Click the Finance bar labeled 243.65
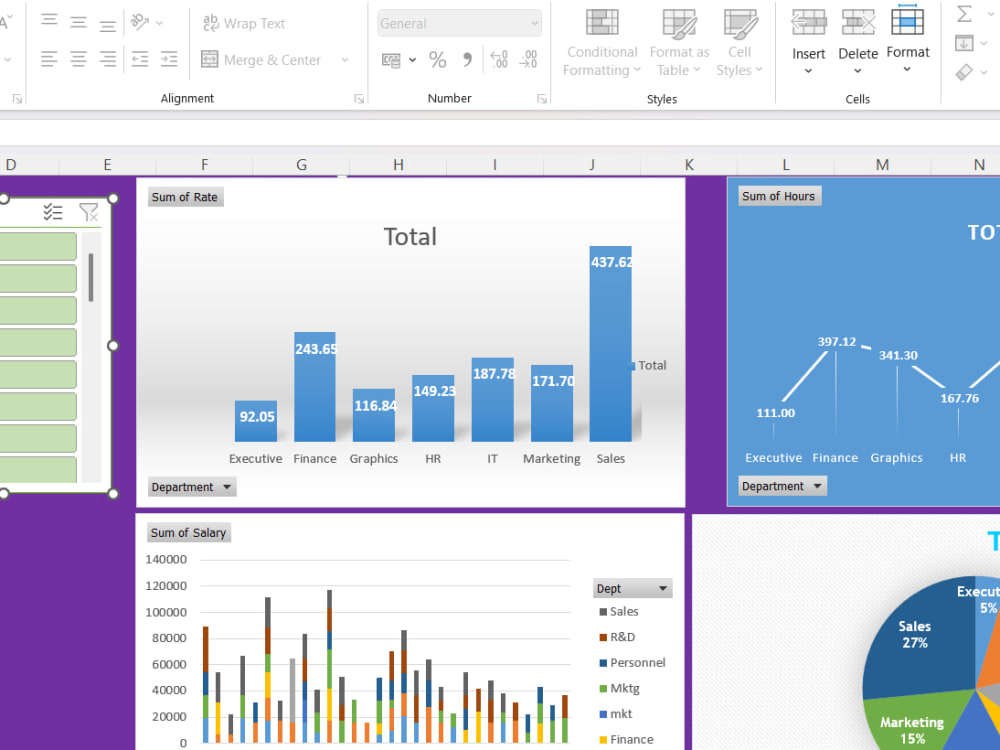This screenshot has height=750, width=1000. click(x=314, y=386)
